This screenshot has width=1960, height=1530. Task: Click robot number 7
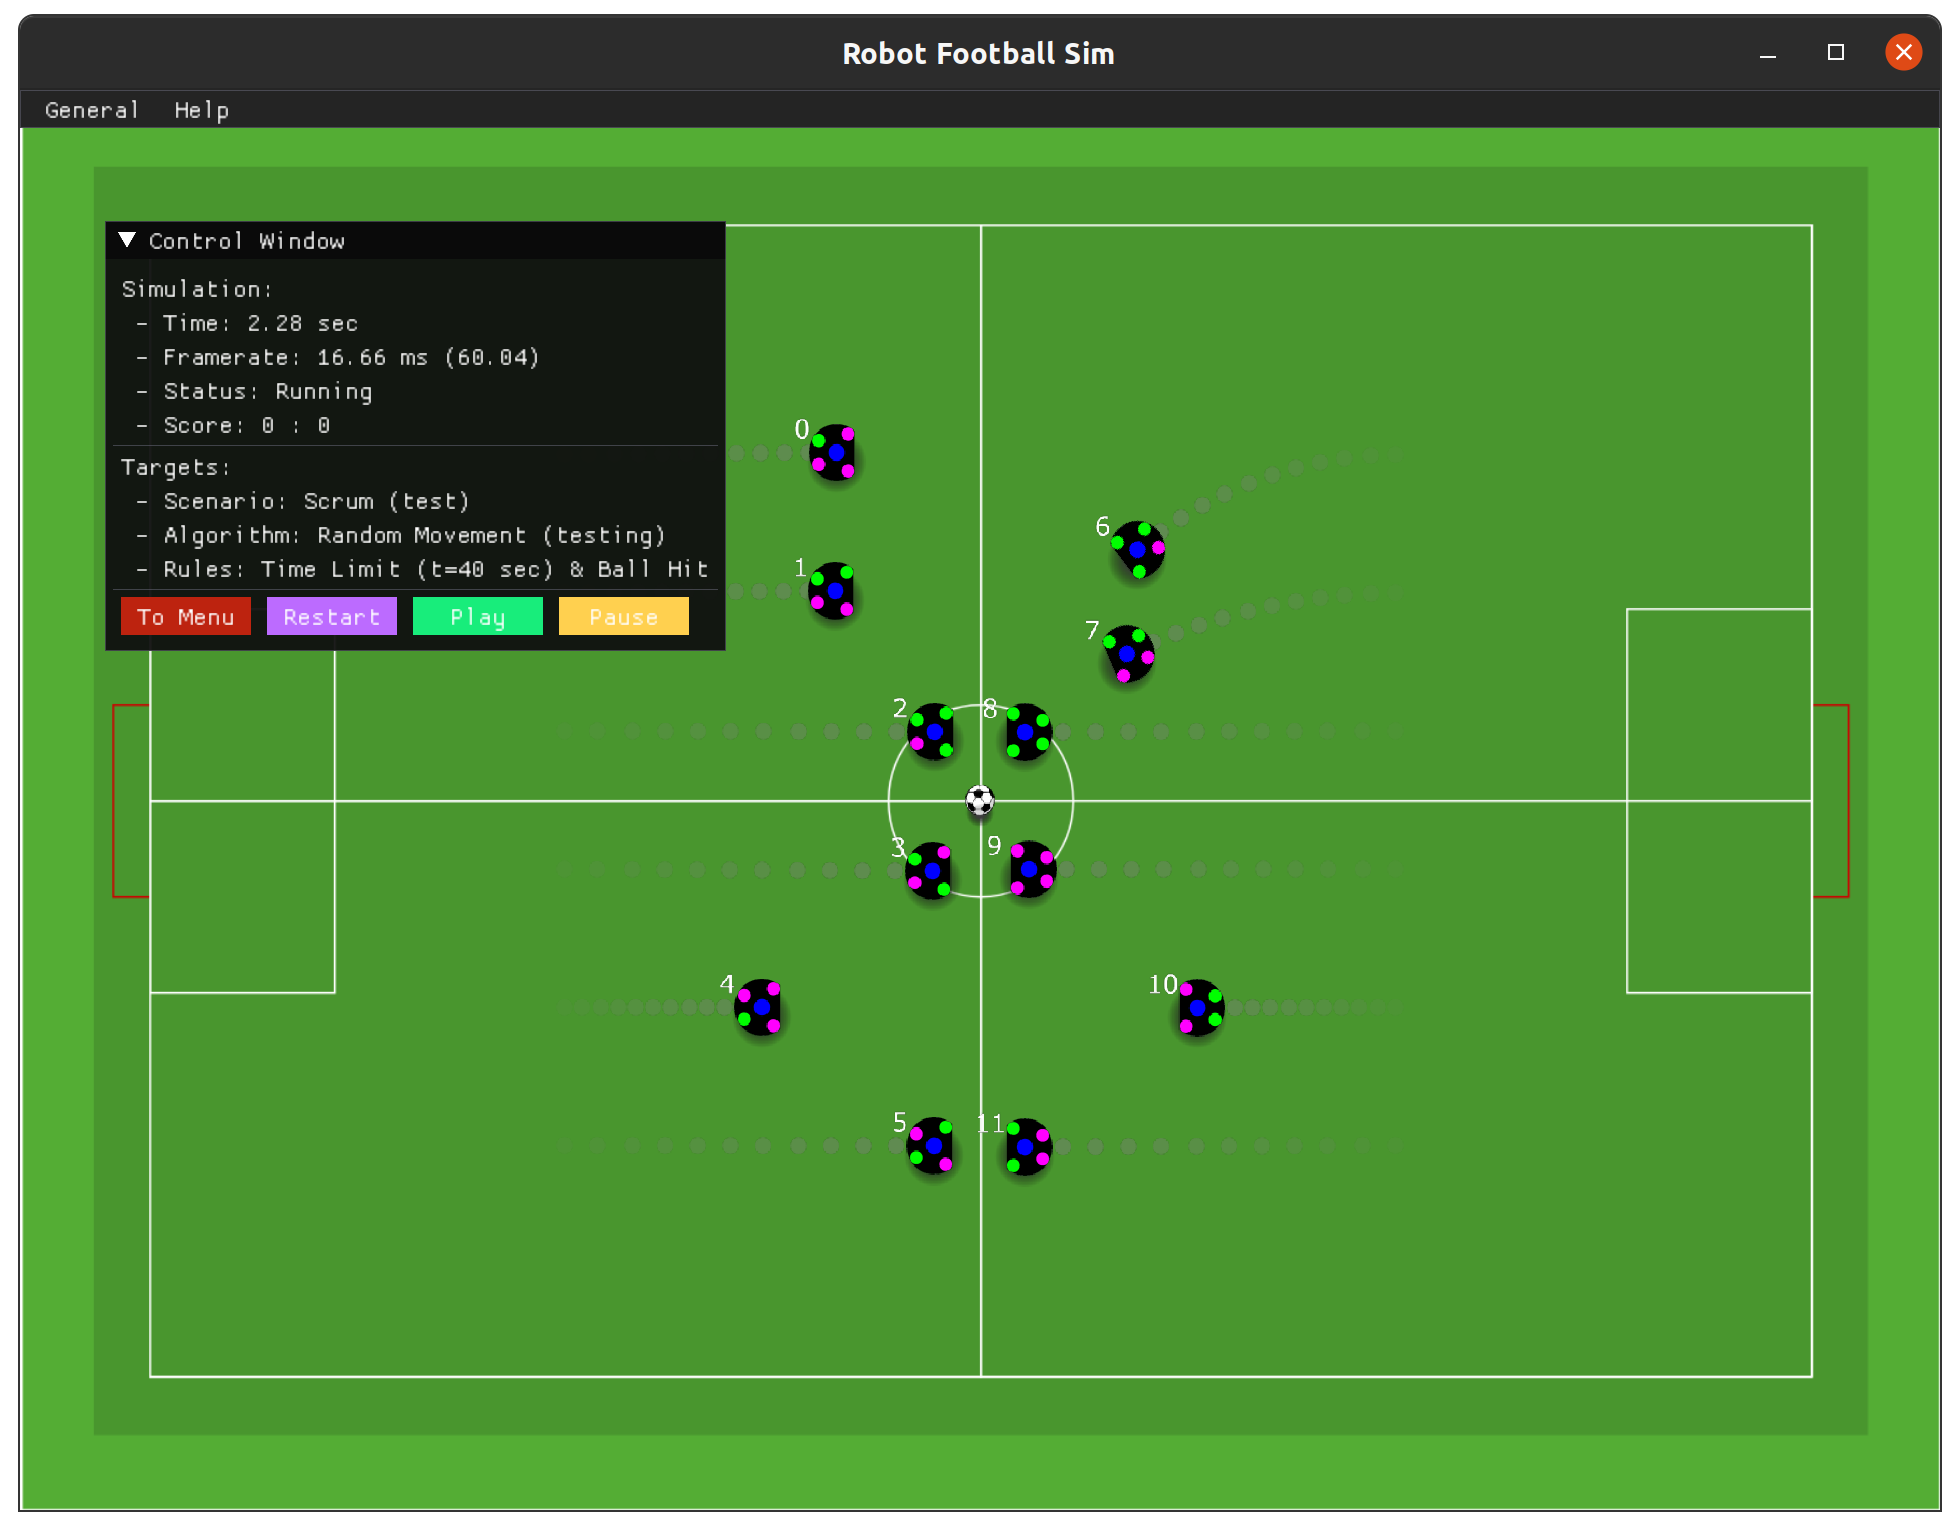tap(1128, 654)
